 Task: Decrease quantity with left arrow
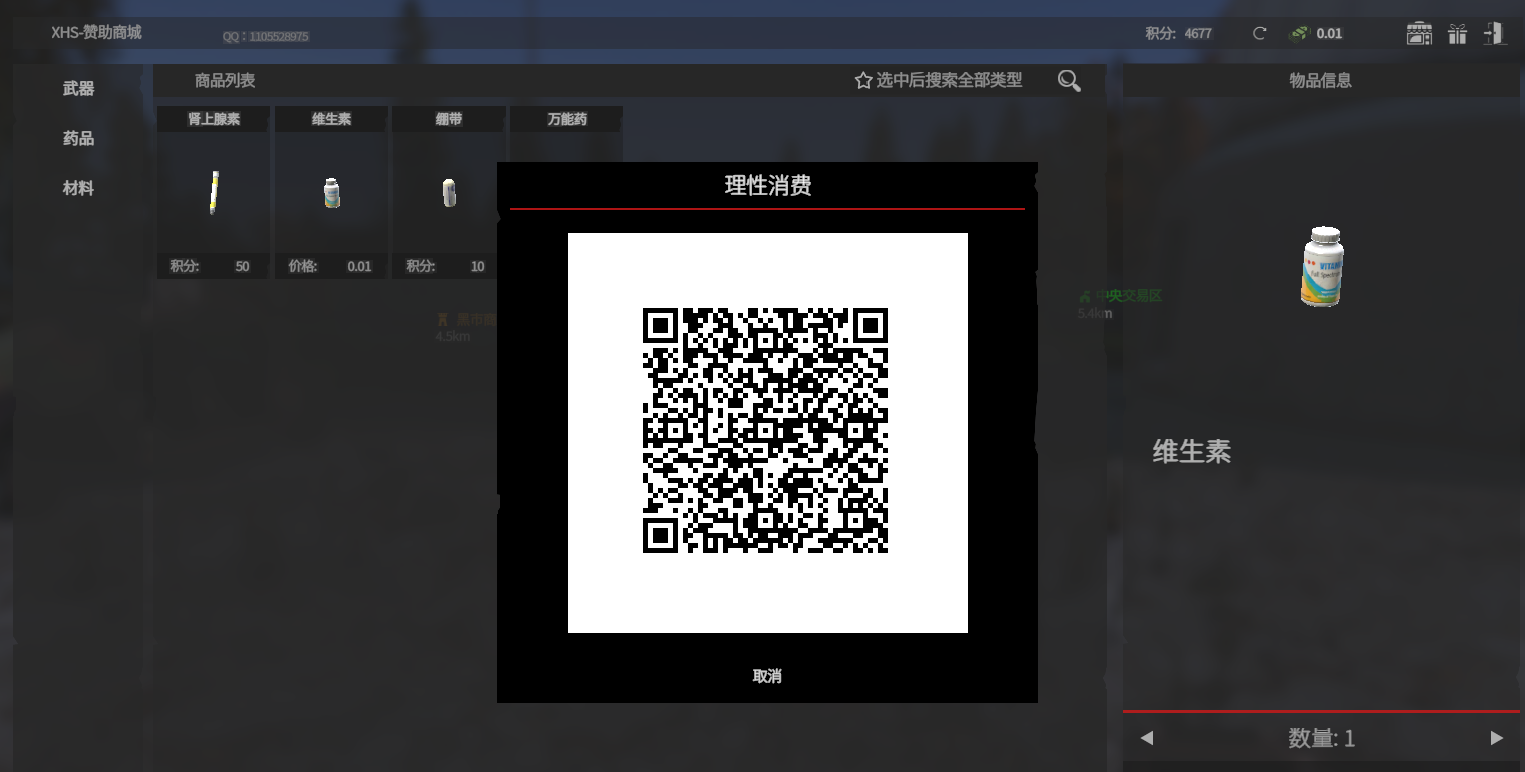1147,738
